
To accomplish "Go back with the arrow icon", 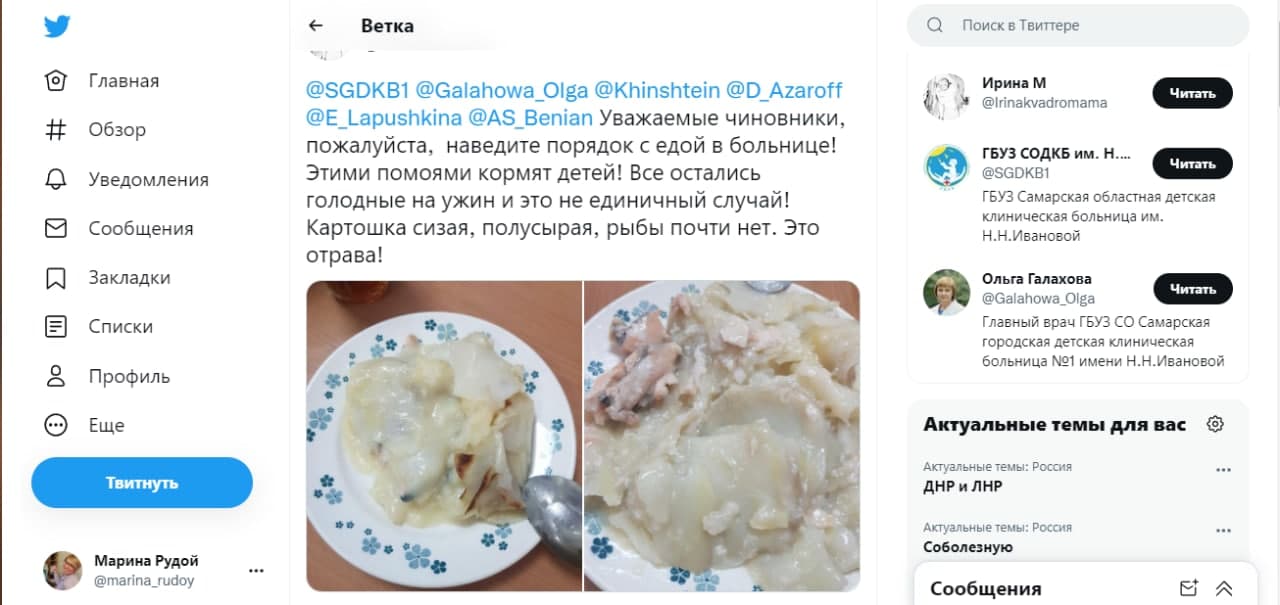I will click(x=316, y=26).
